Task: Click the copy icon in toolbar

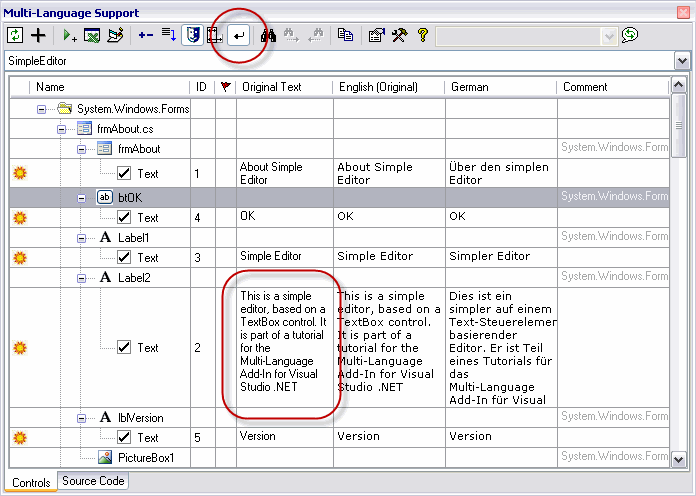Action: point(345,35)
